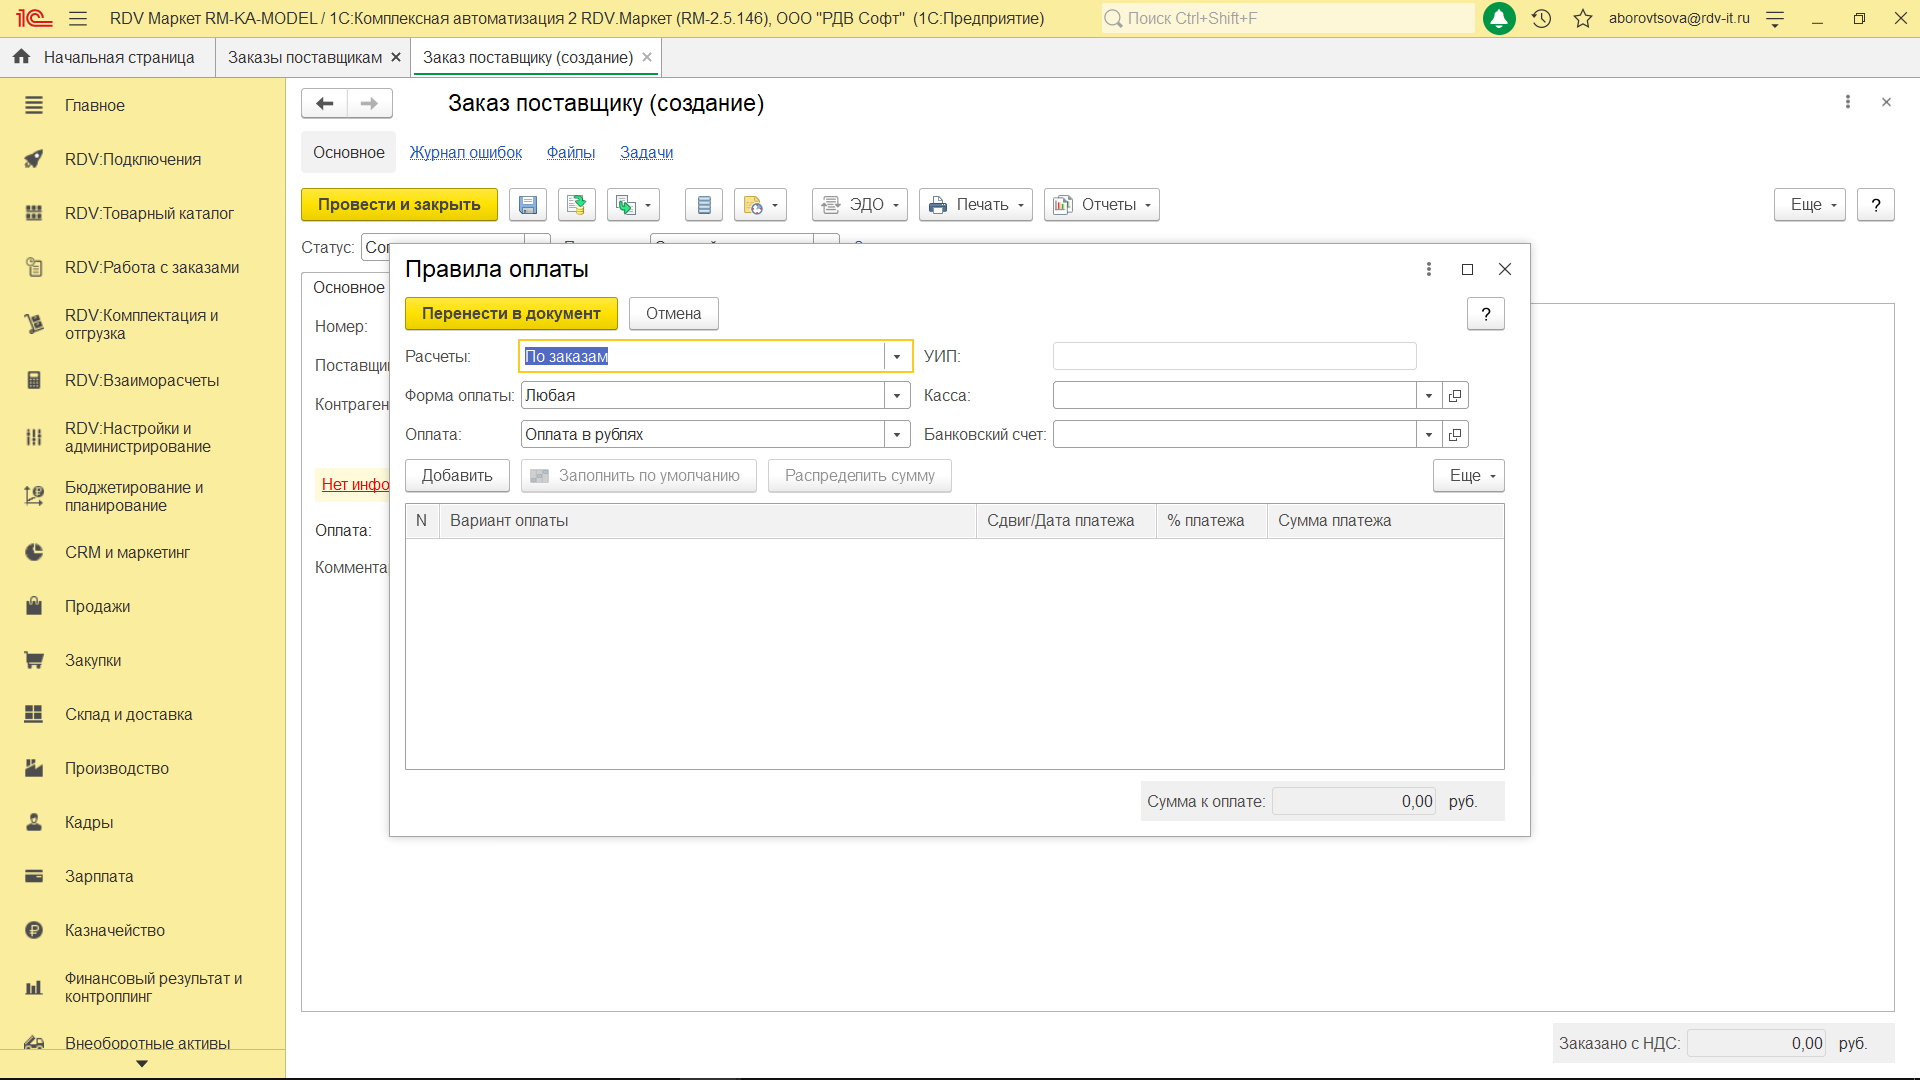Viewport: 1920px width, 1080px height.
Task: Click the notifications bell icon
Action: pyautogui.click(x=1498, y=18)
